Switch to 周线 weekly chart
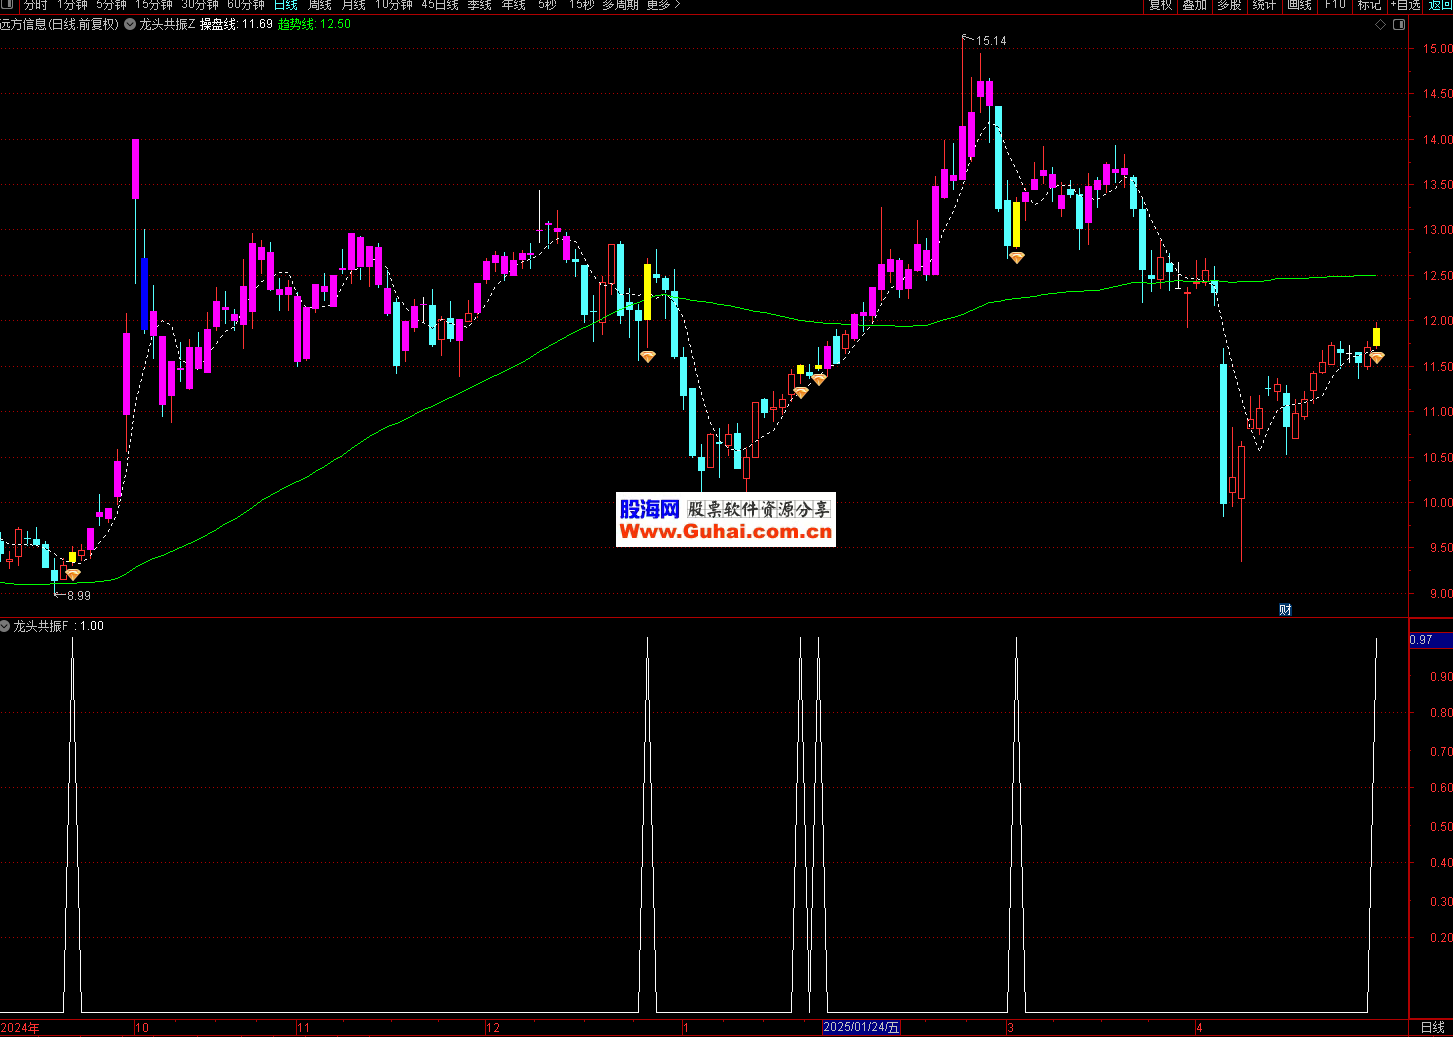This screenshot has width=1453, height=1037. [320, 5]
